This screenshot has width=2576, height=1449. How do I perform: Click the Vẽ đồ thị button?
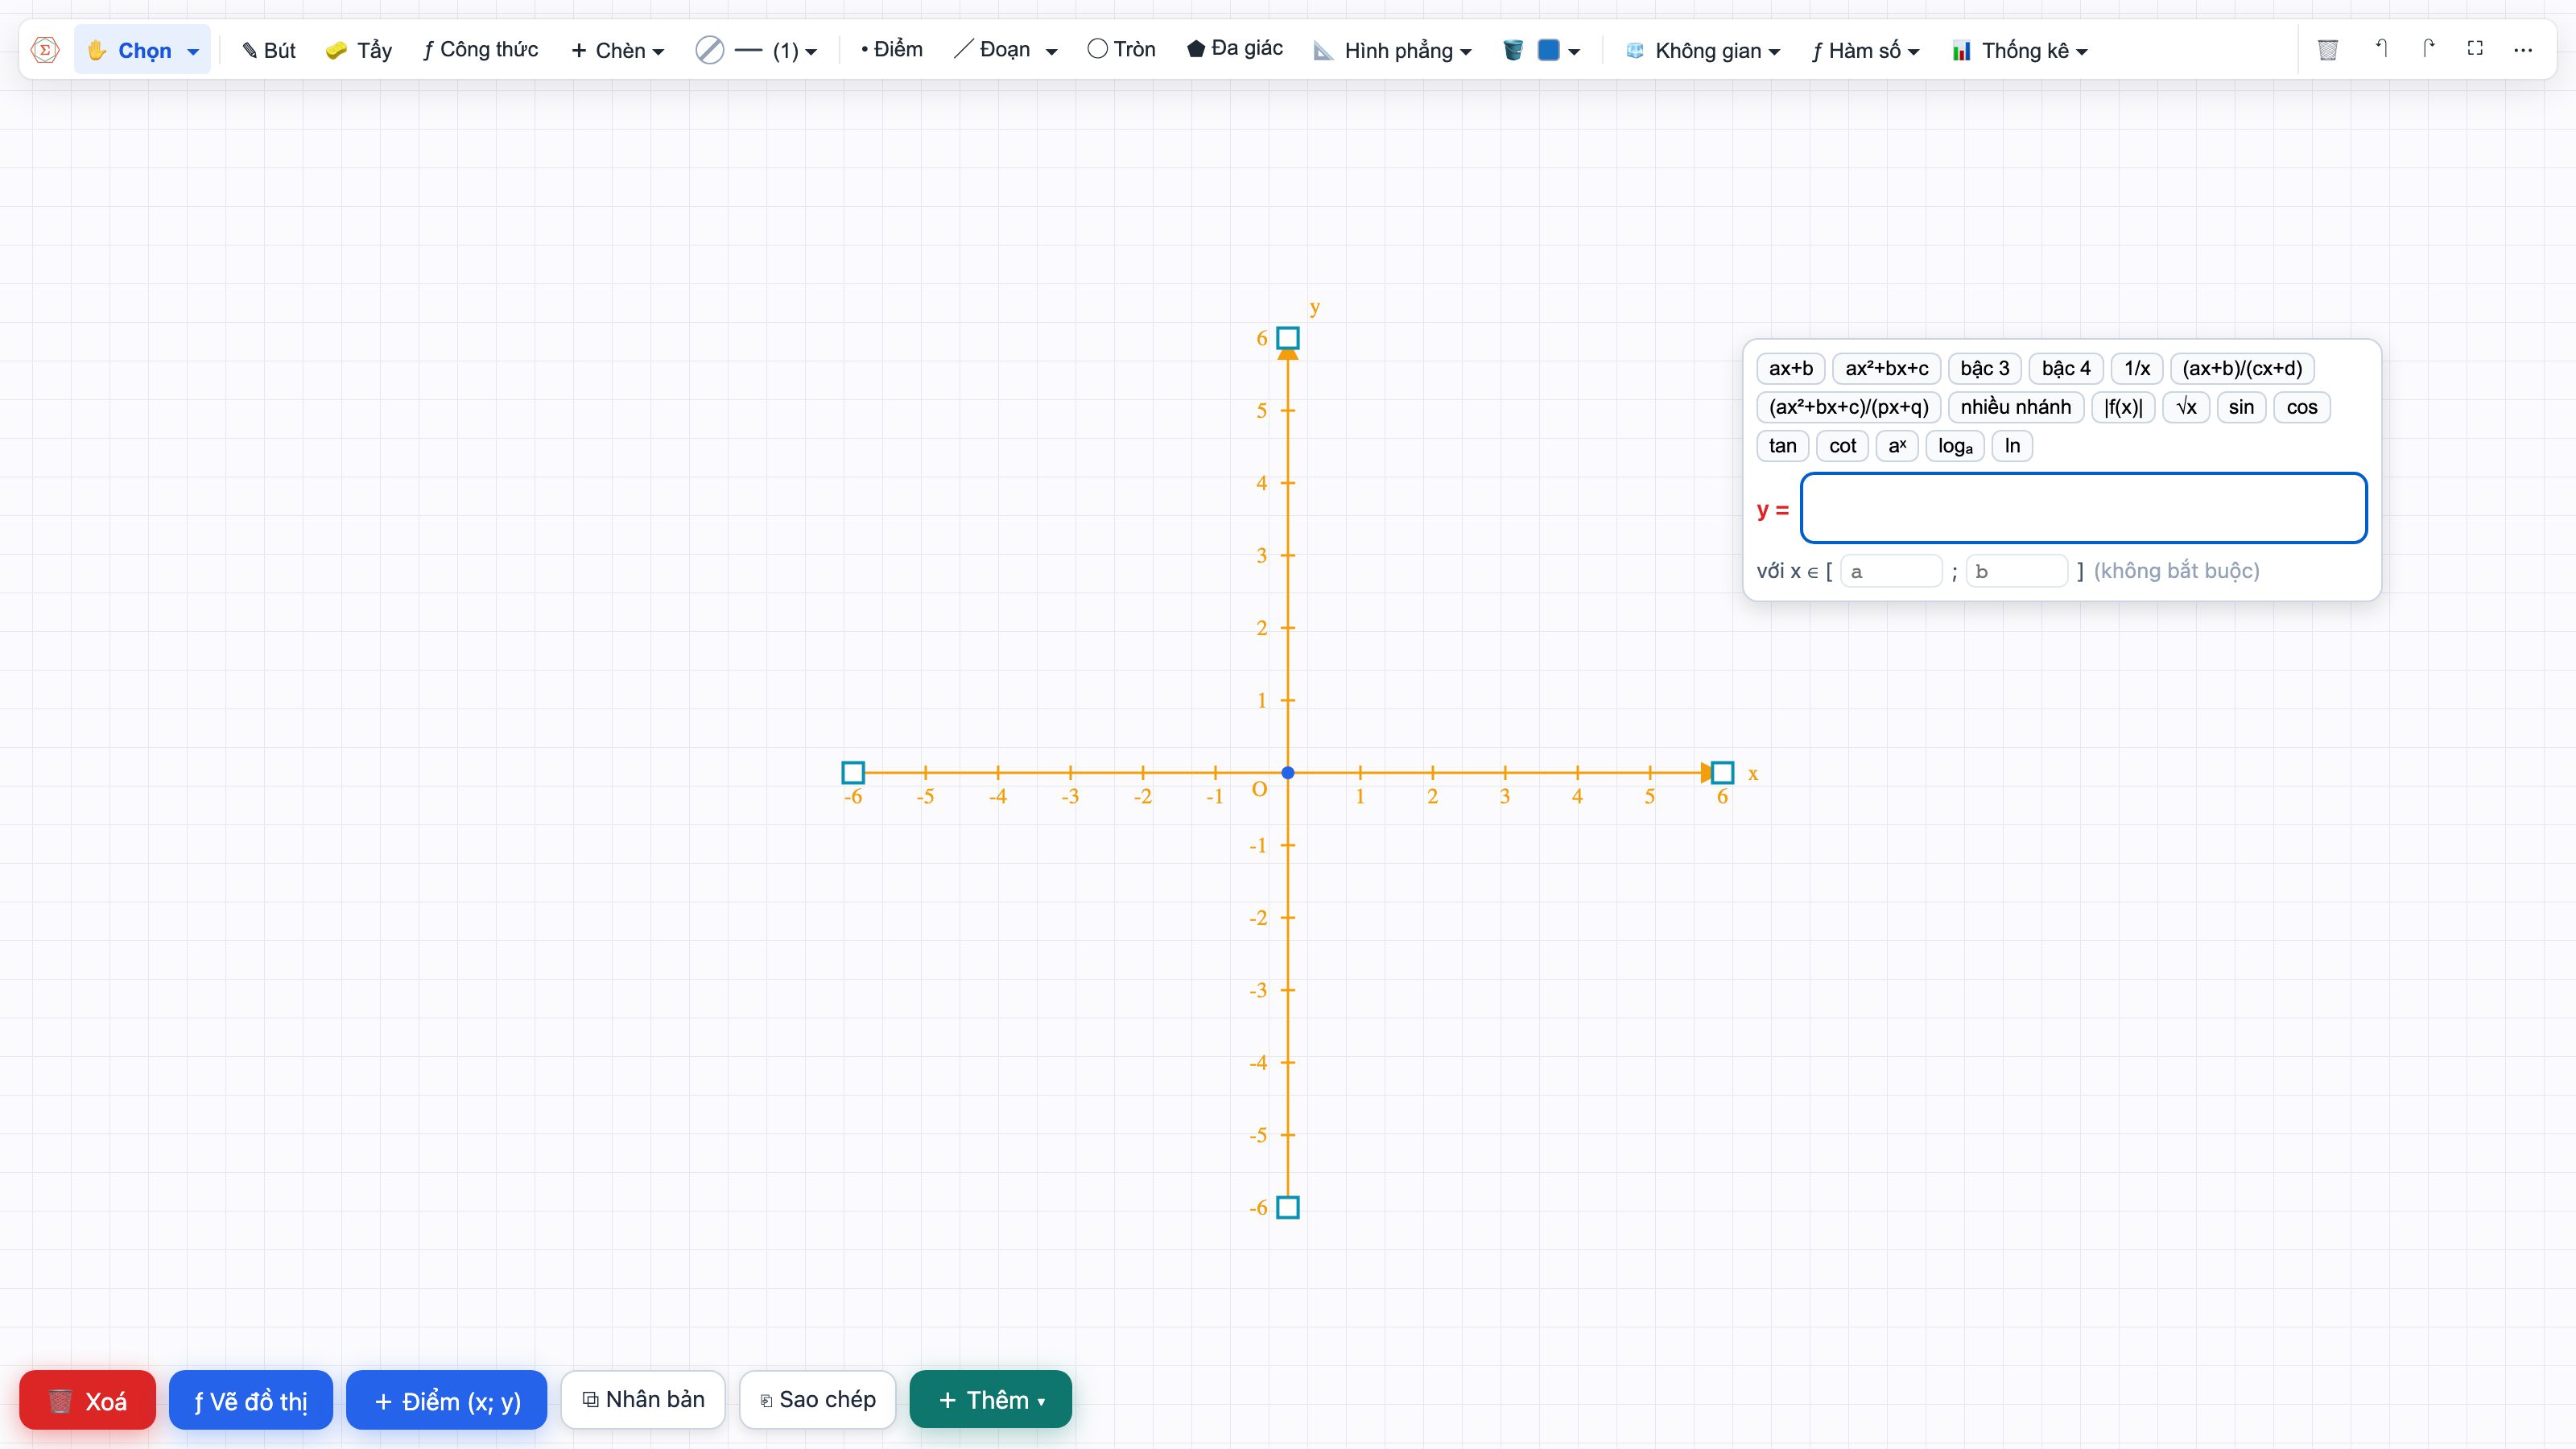pos(251,1400)
